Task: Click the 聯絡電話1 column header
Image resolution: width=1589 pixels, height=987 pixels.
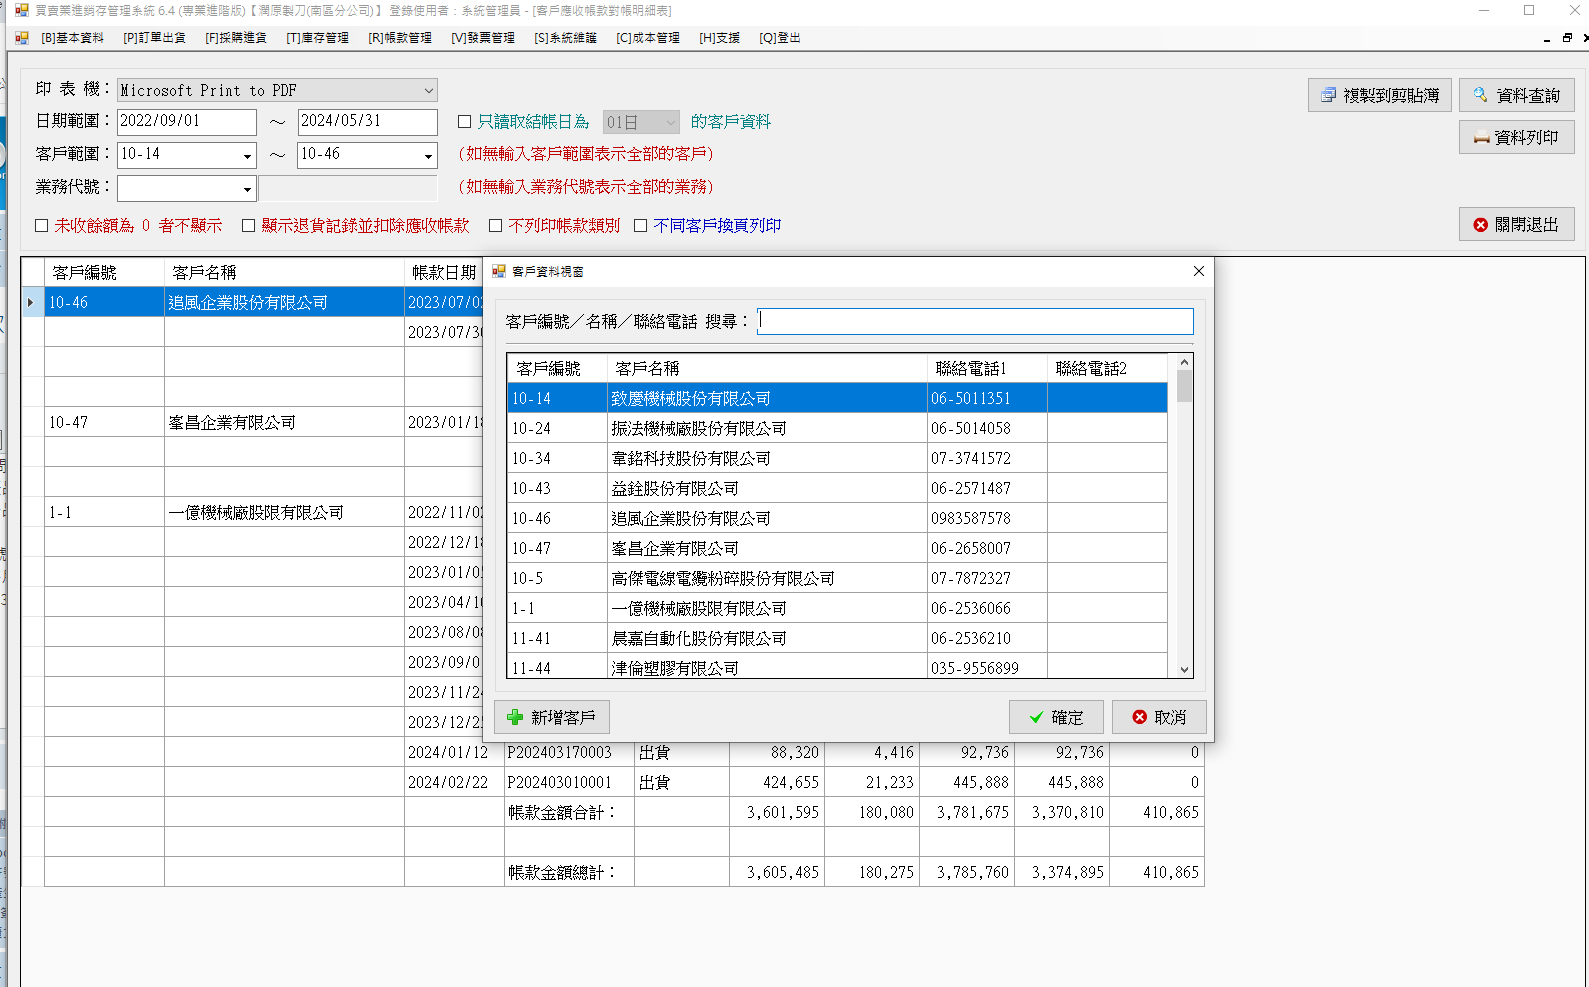Action: click(x=987, y=368)
